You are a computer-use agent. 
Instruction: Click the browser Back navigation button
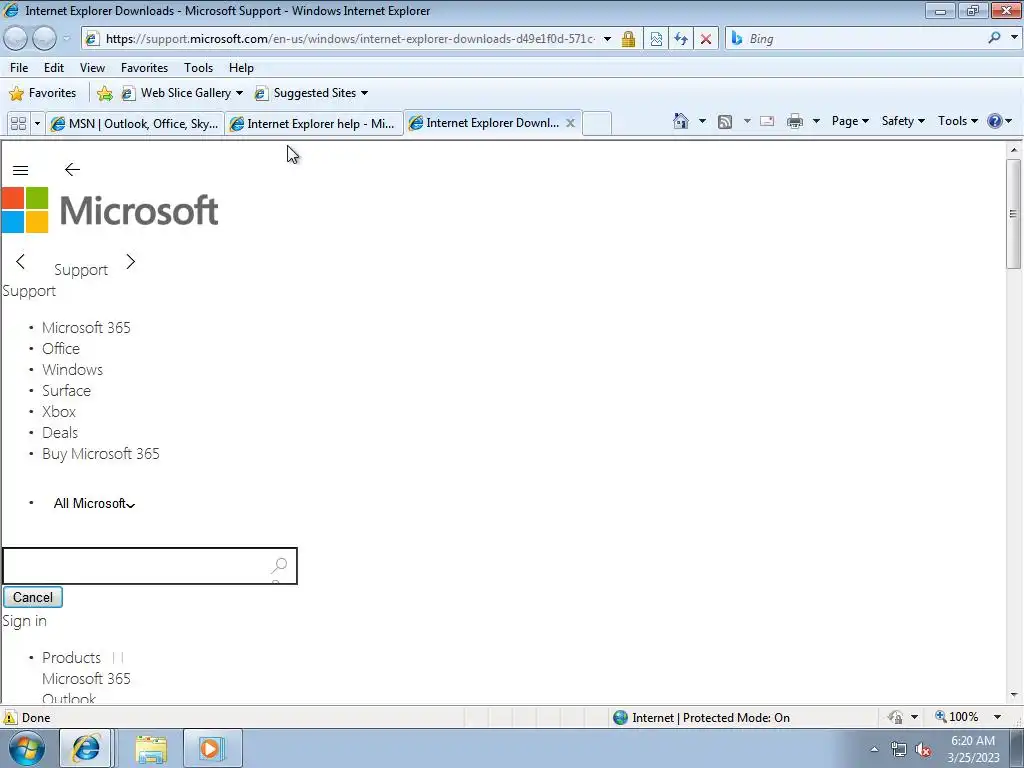pos(16,39)
